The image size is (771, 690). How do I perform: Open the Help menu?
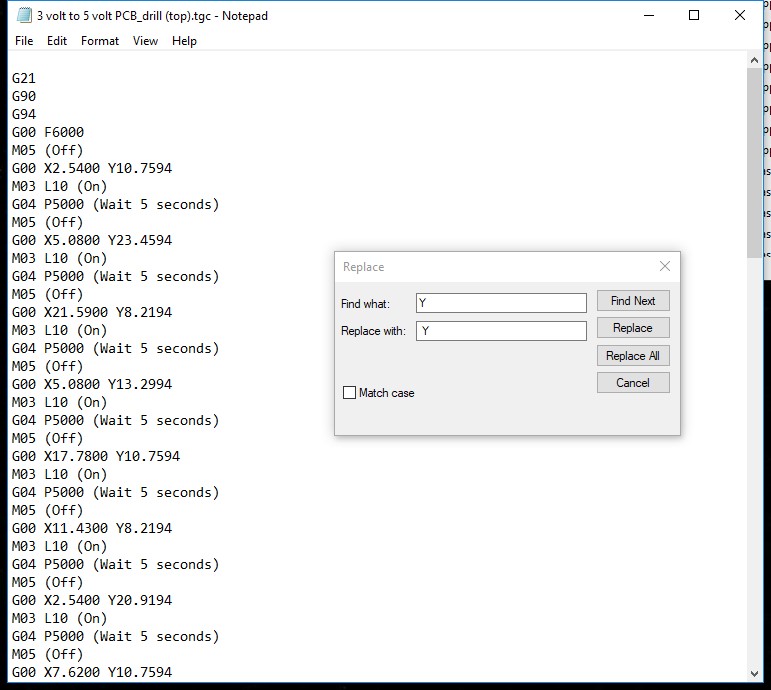click(184, 41)
